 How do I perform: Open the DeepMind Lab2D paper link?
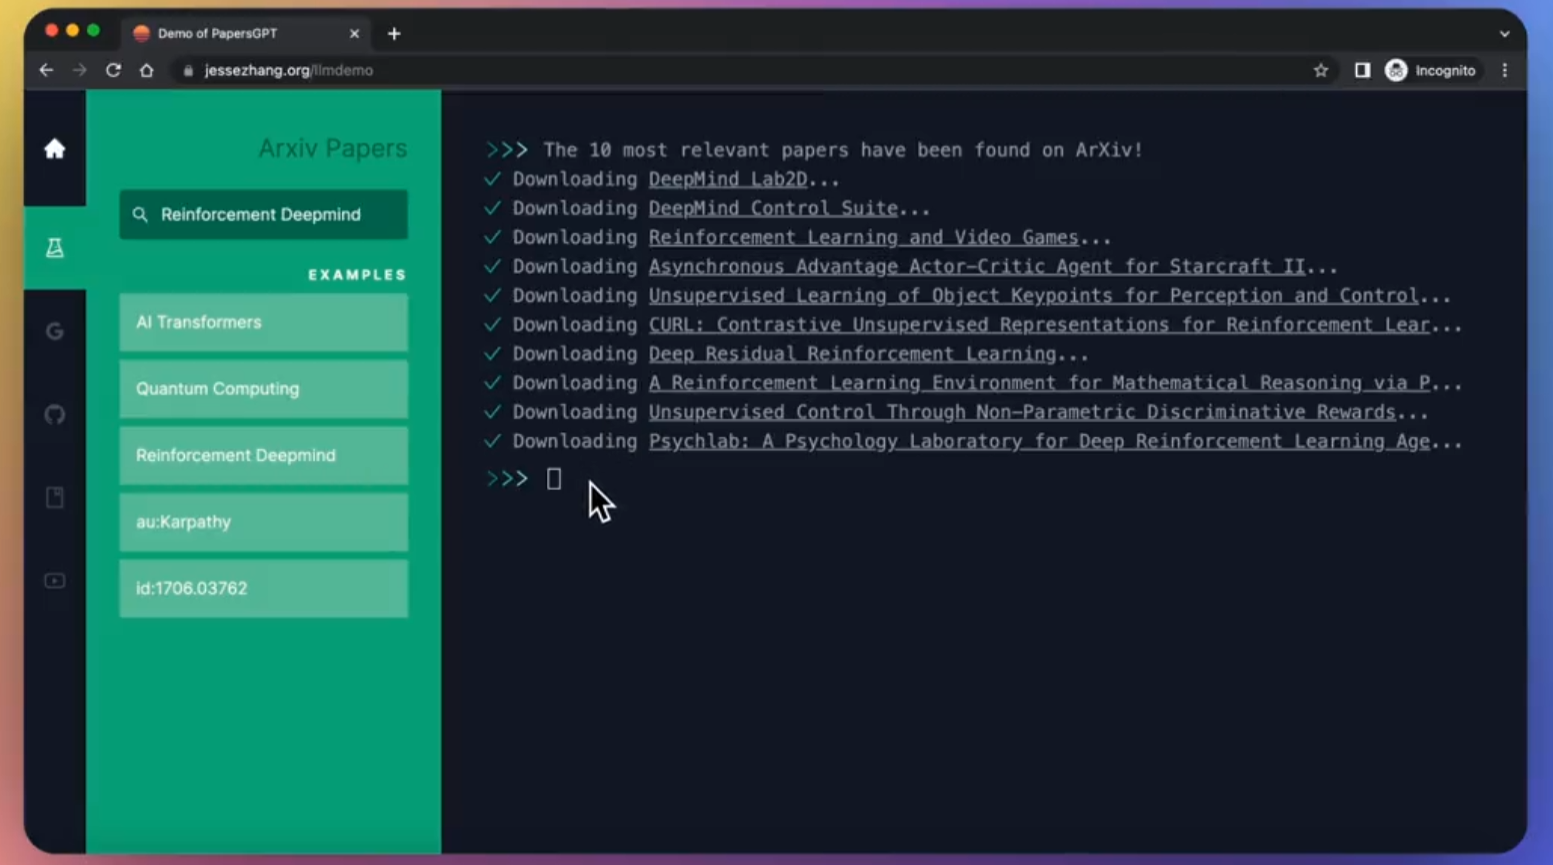pyautogui.click(x=728, y=179)
